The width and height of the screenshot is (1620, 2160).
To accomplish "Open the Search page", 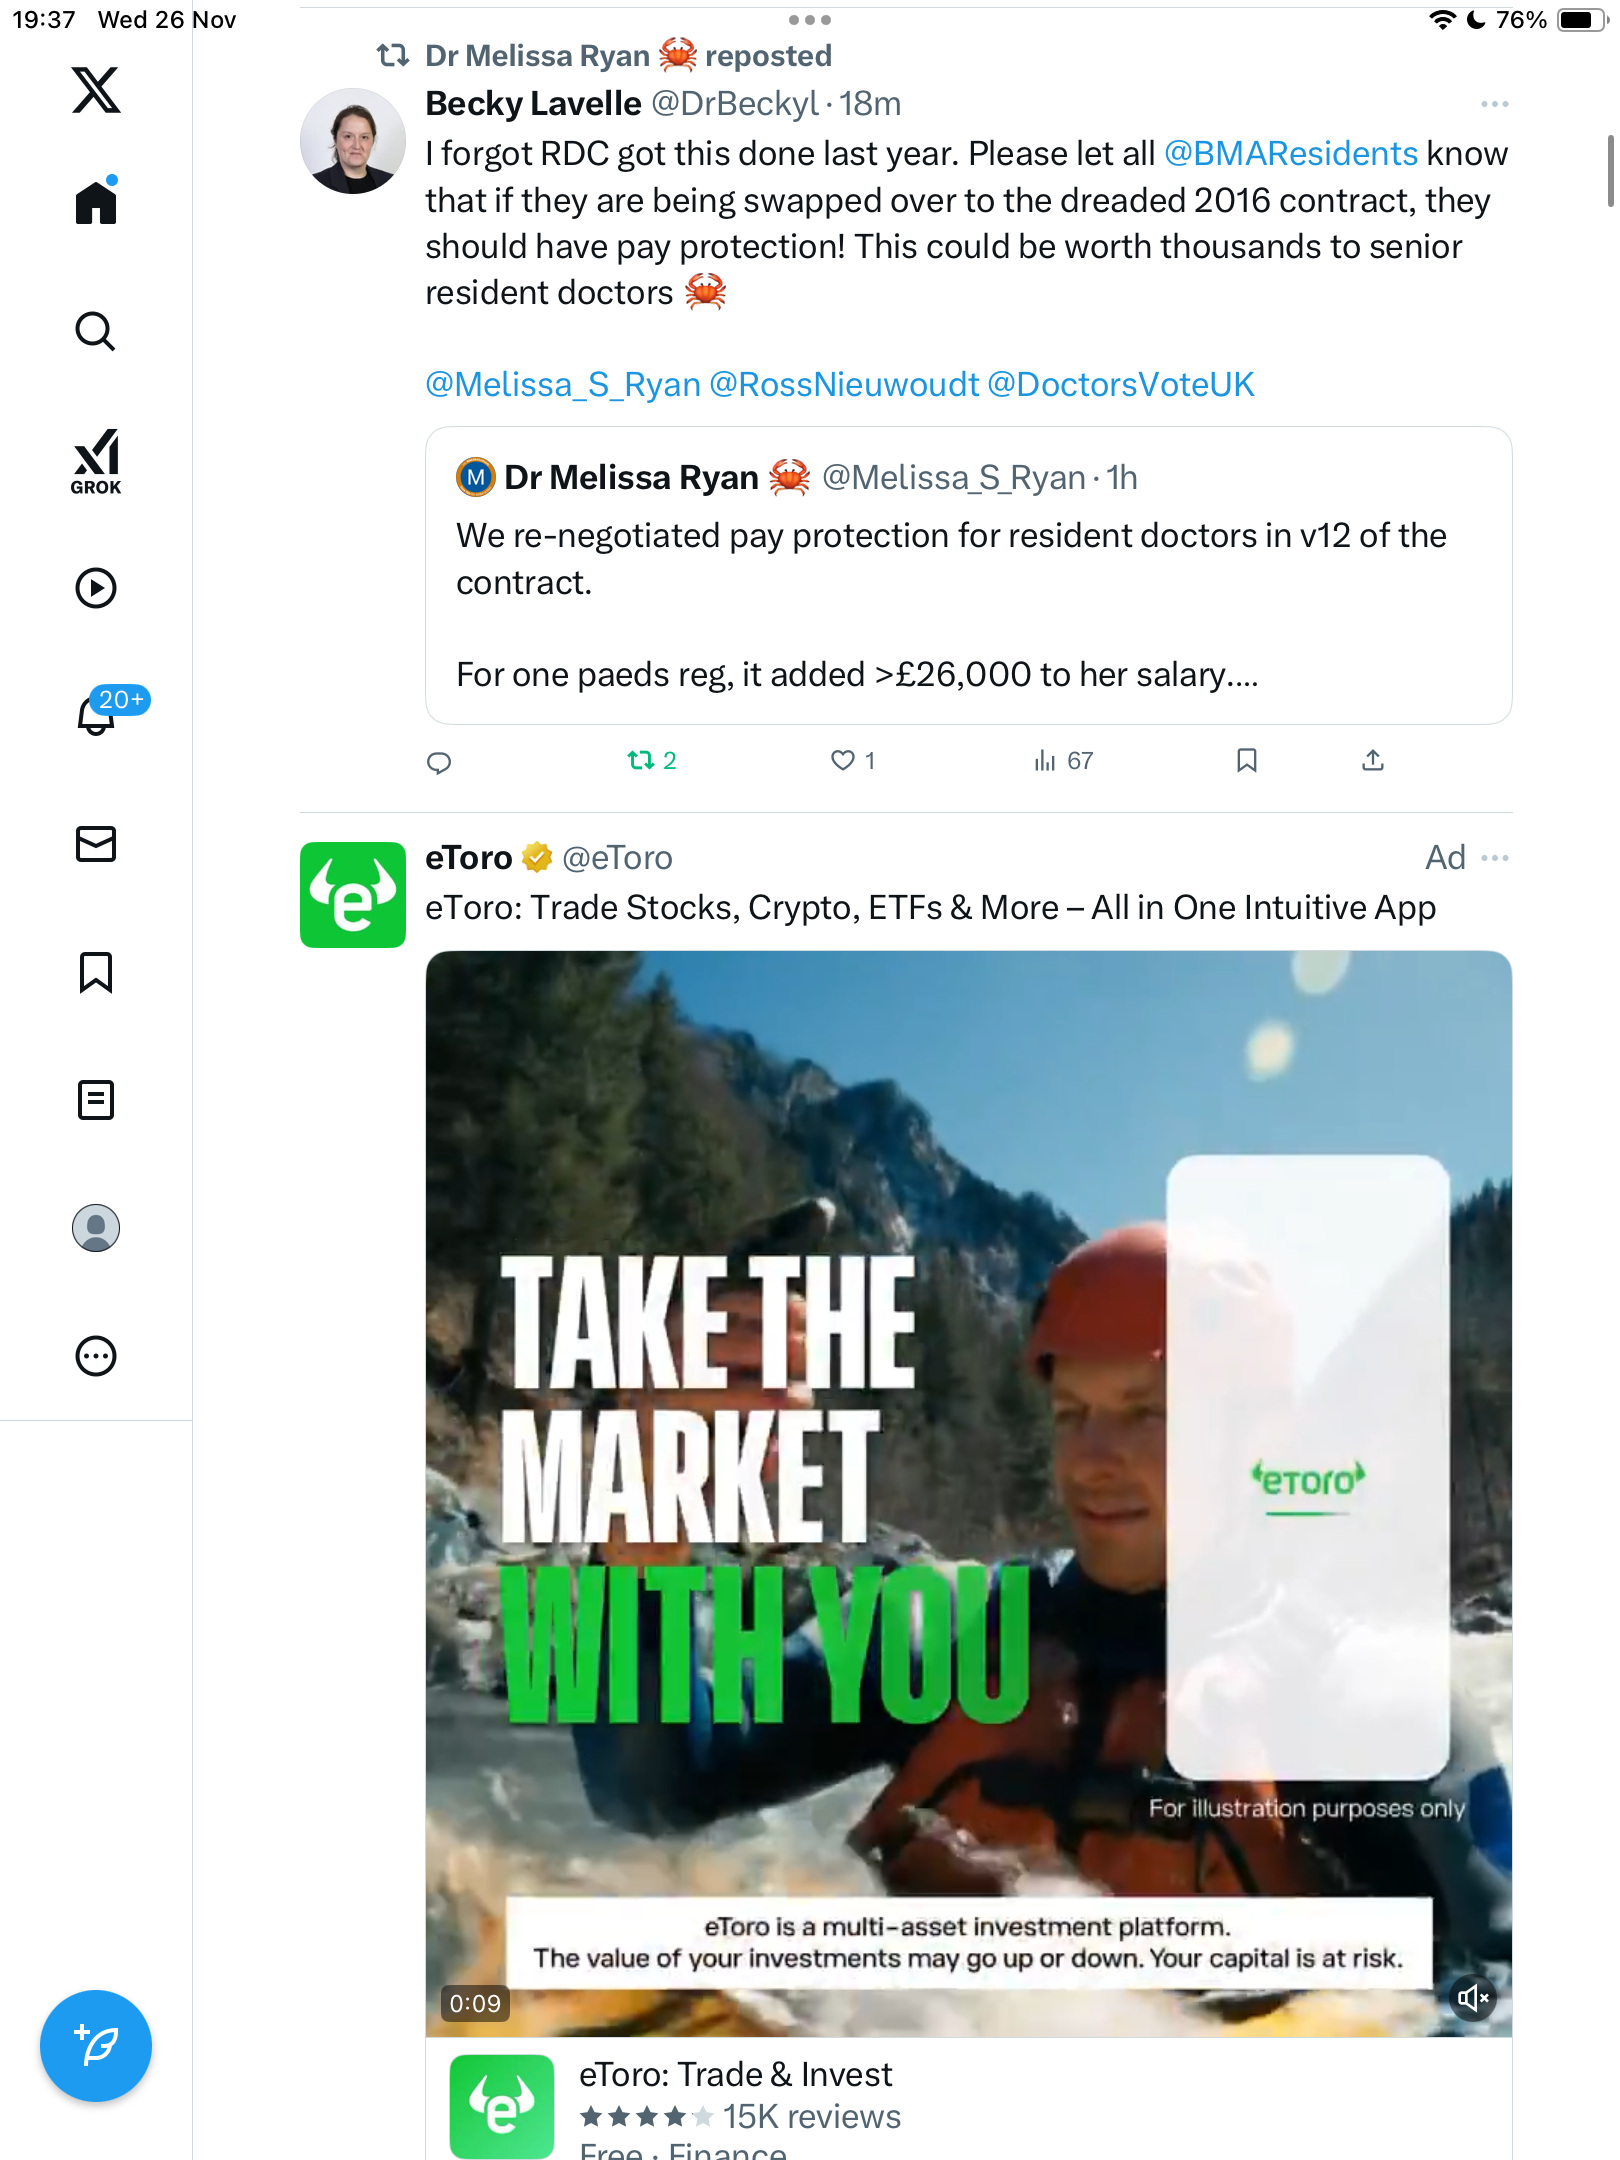I will [96, 332].
